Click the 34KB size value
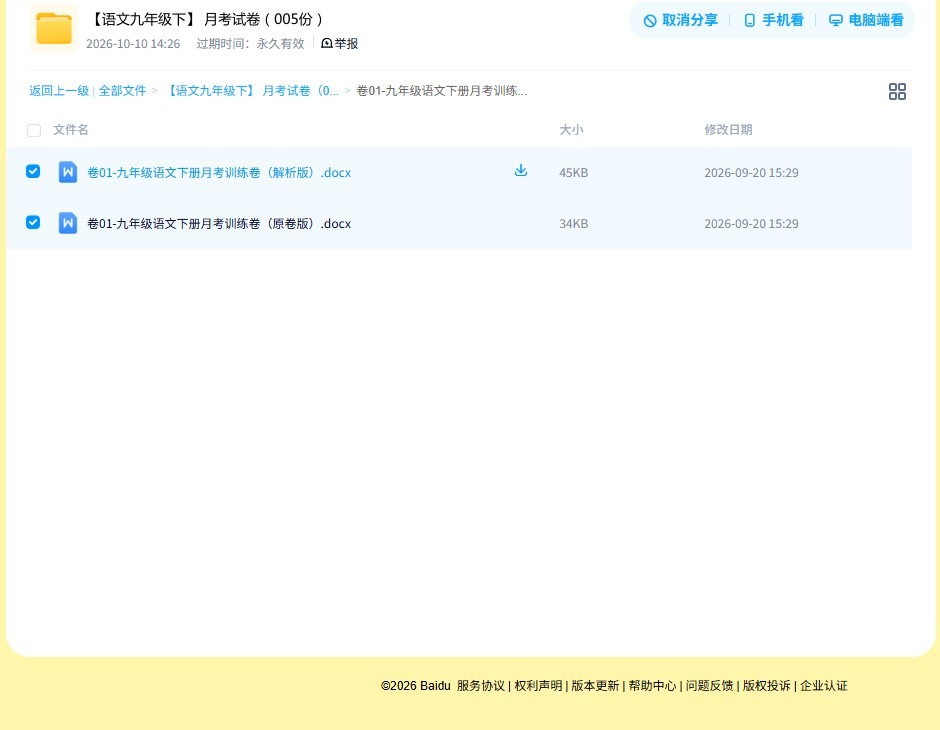 coord(574,224)
